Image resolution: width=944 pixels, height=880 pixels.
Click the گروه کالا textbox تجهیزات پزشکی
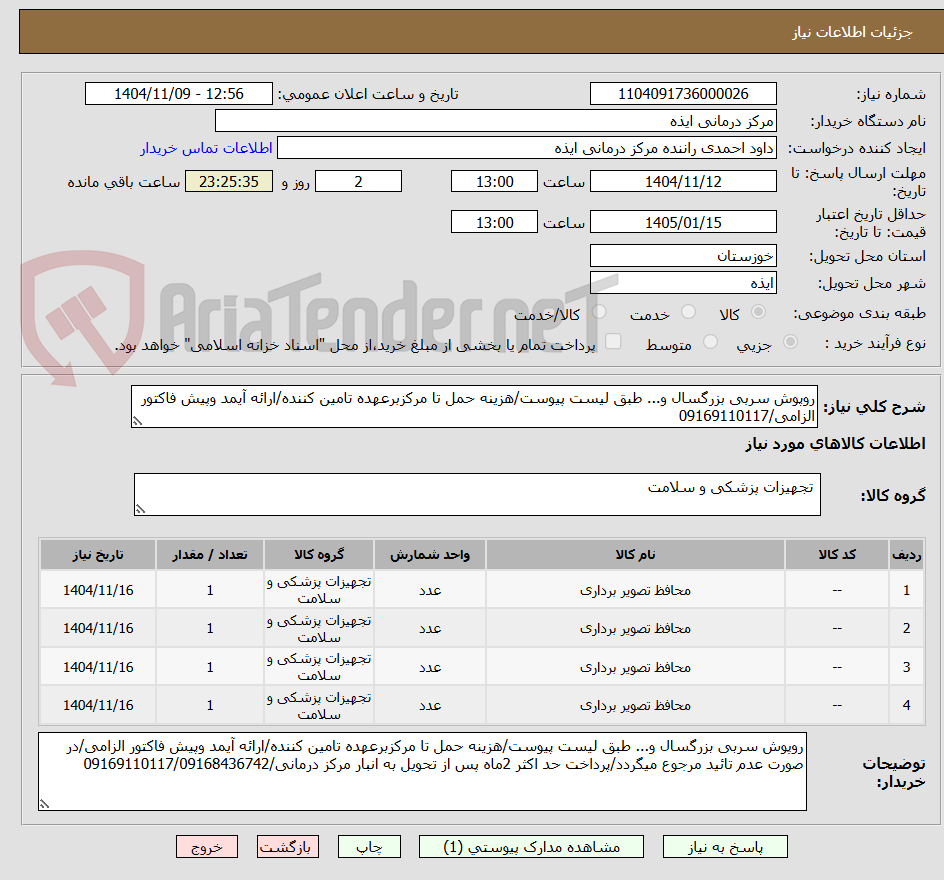(x=477, y=494)
